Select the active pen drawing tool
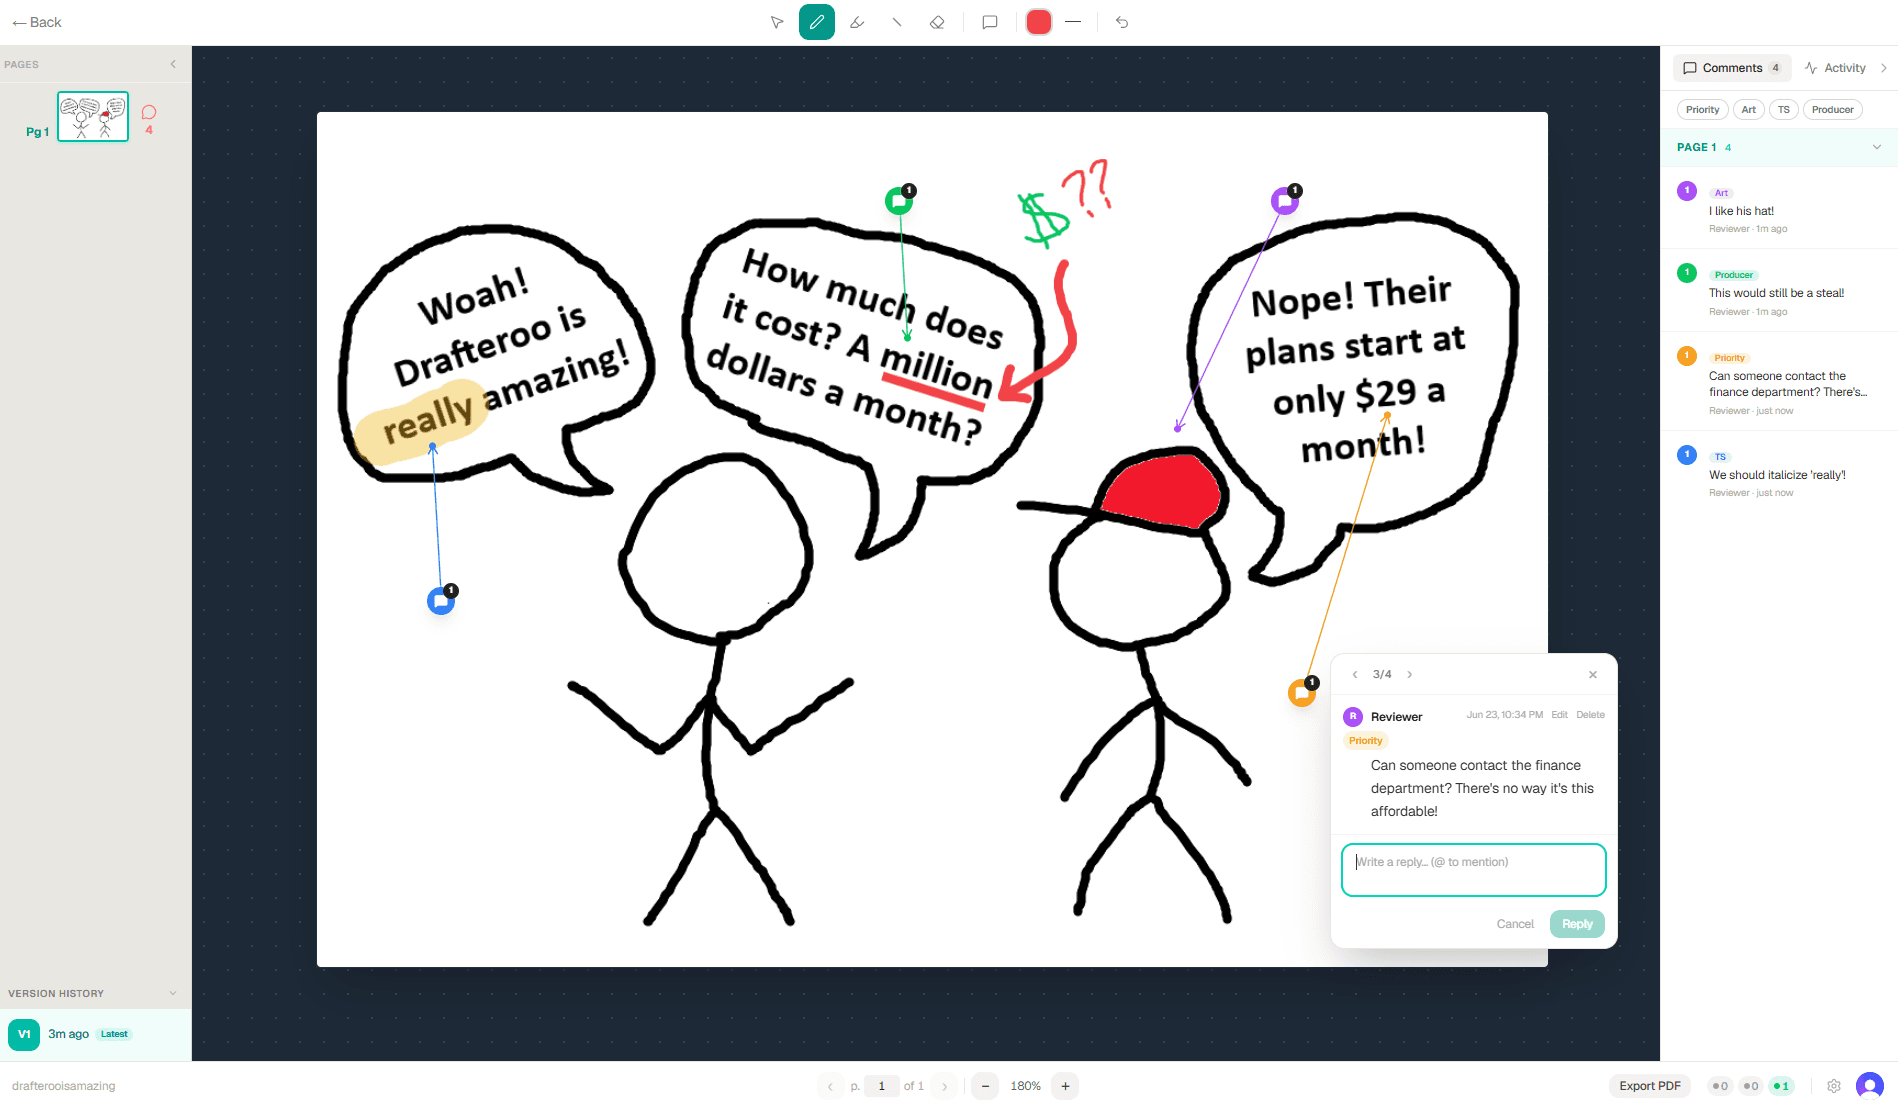 click(x=817, y=22)
